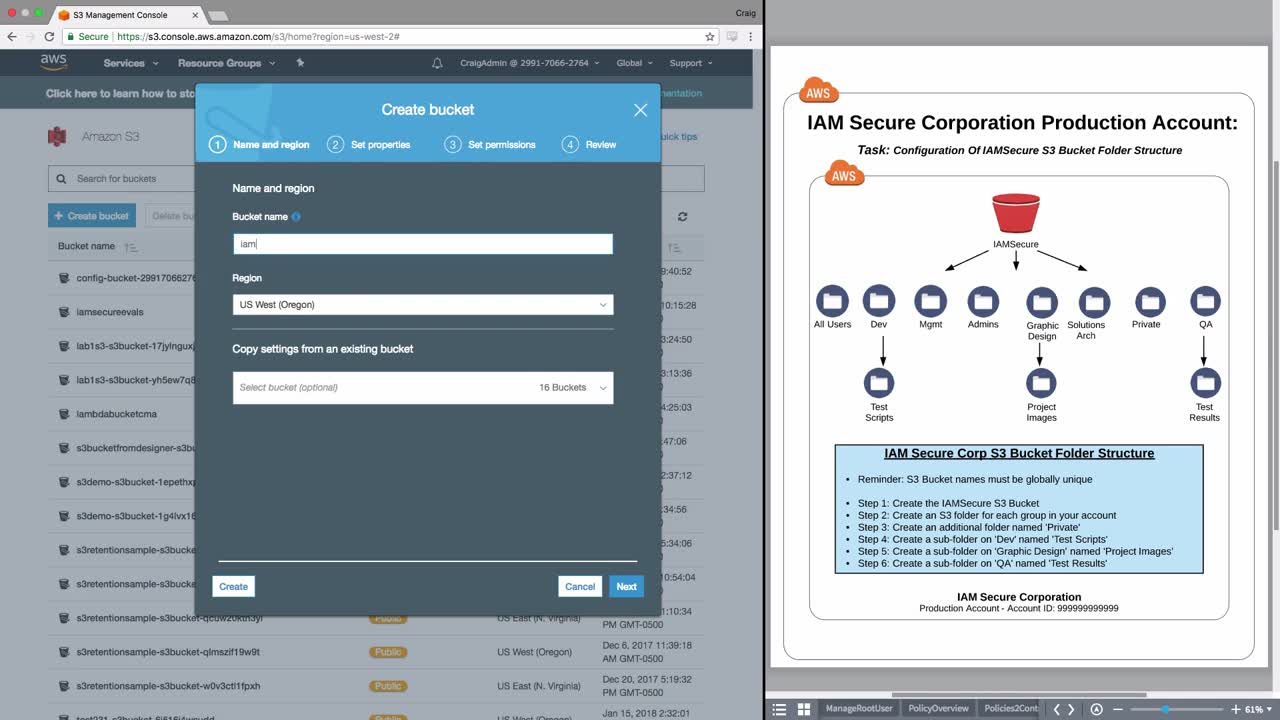Go to the Review step
Viewport: 1280px width, 720px height.
[589, 145]
